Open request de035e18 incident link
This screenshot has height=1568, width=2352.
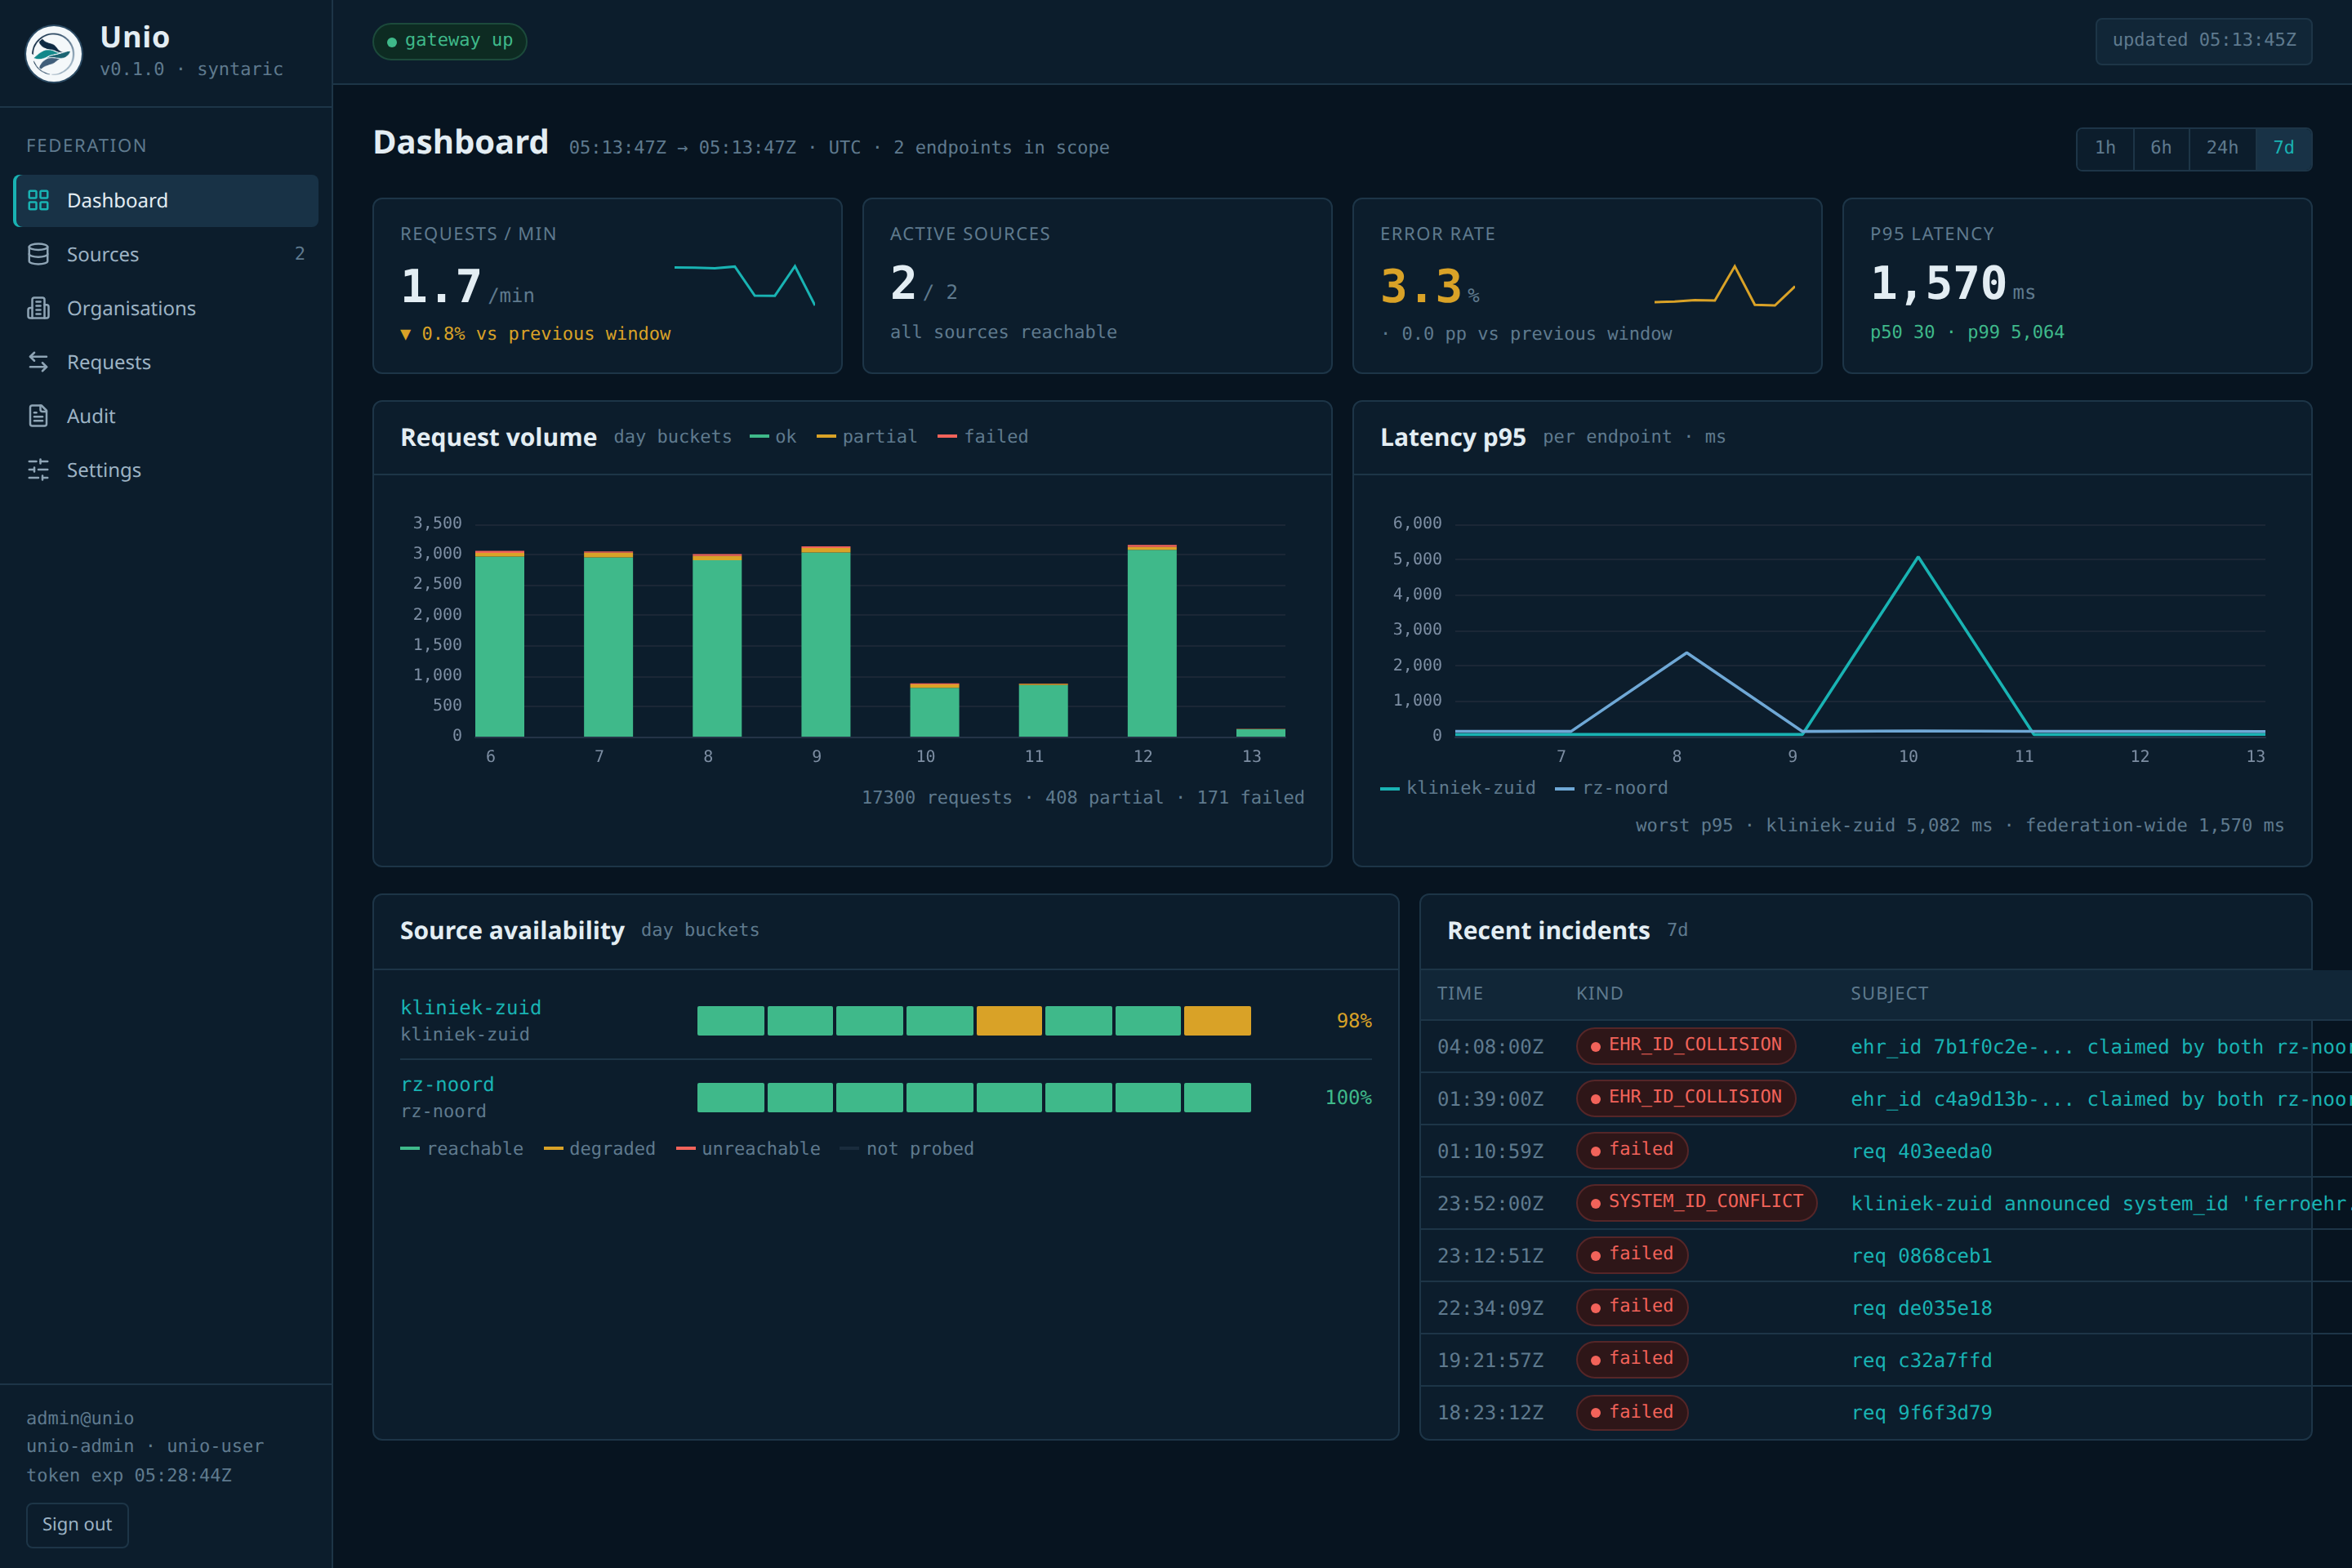[x=1921, y=1308]
